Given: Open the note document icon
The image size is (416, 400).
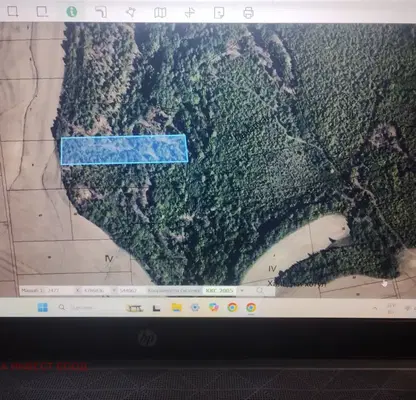Looking at the screenshot, I should point(219,13).
